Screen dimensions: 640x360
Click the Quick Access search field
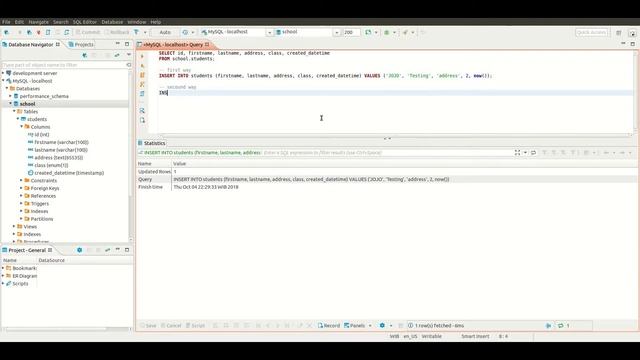(591, 32)
